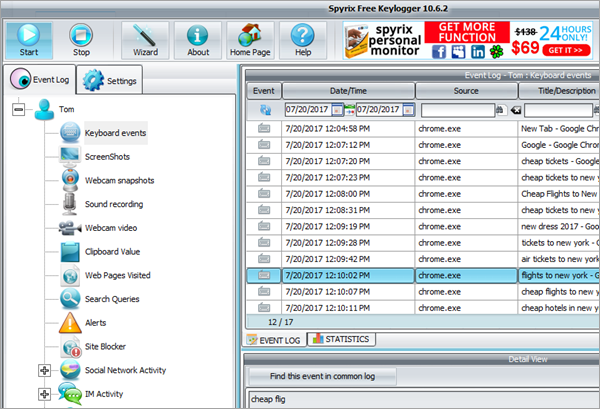The image size is (600, 409).
Task: Open the Webcam video camcorder icon
Action: 70,228
